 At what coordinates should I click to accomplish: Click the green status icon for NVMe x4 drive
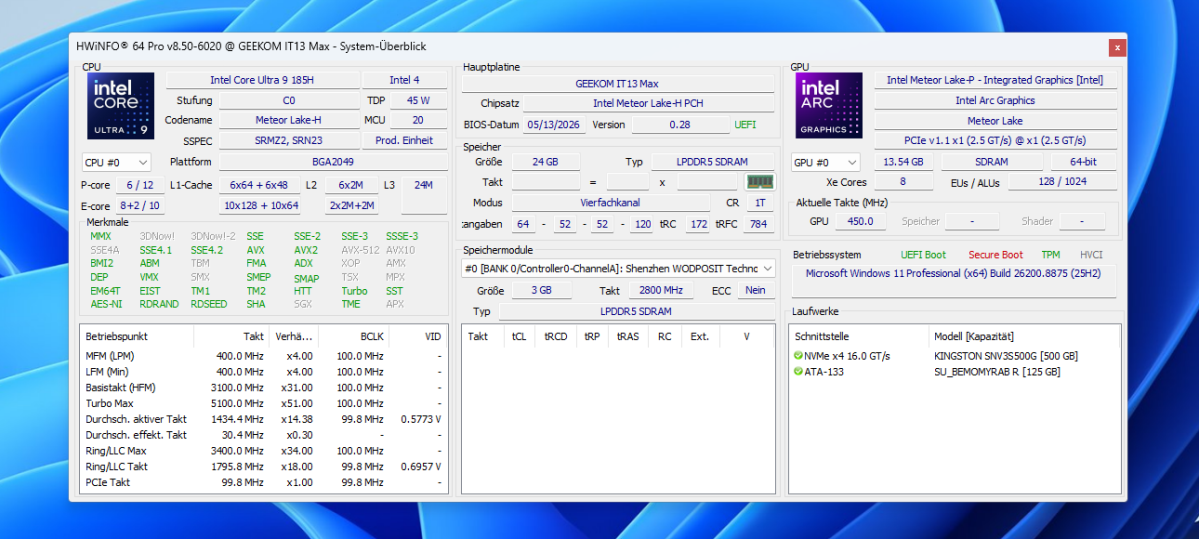click(x=798, y=356)
